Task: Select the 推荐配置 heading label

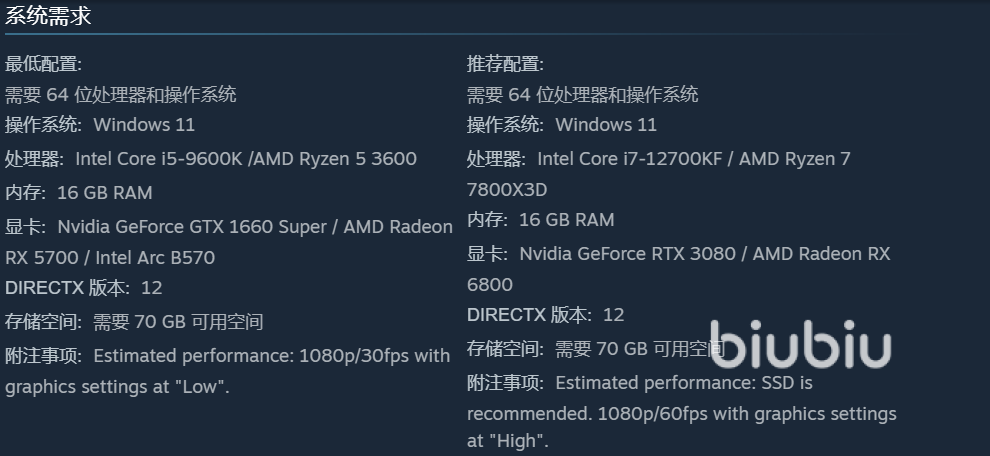Action: coord(506,64)
